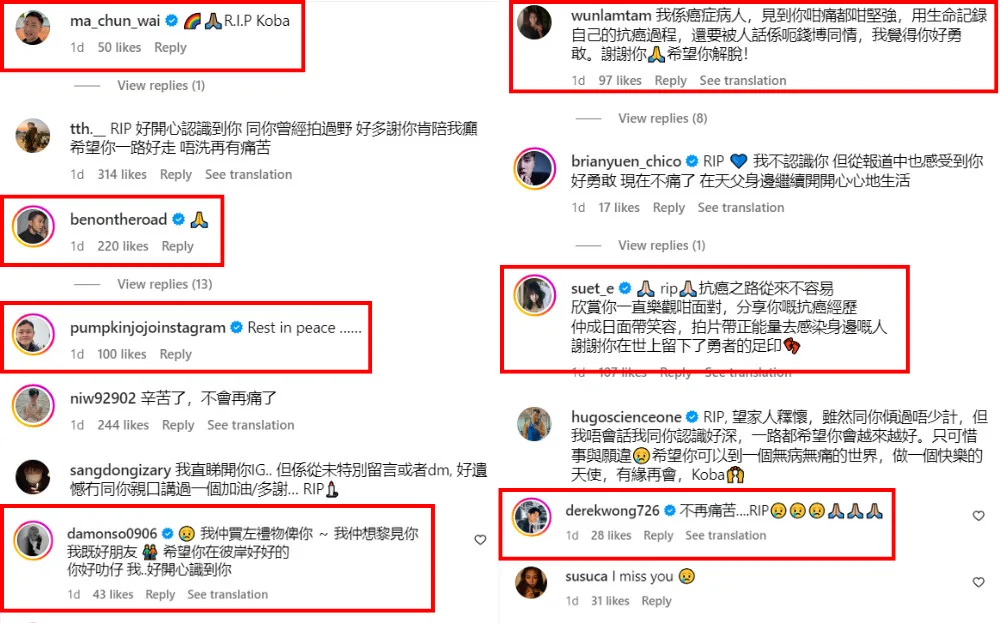Screen dimensions: 1000x623
Task: Reply to niw92902's comment
Action: pyautogui.click(x=178, y=425)
